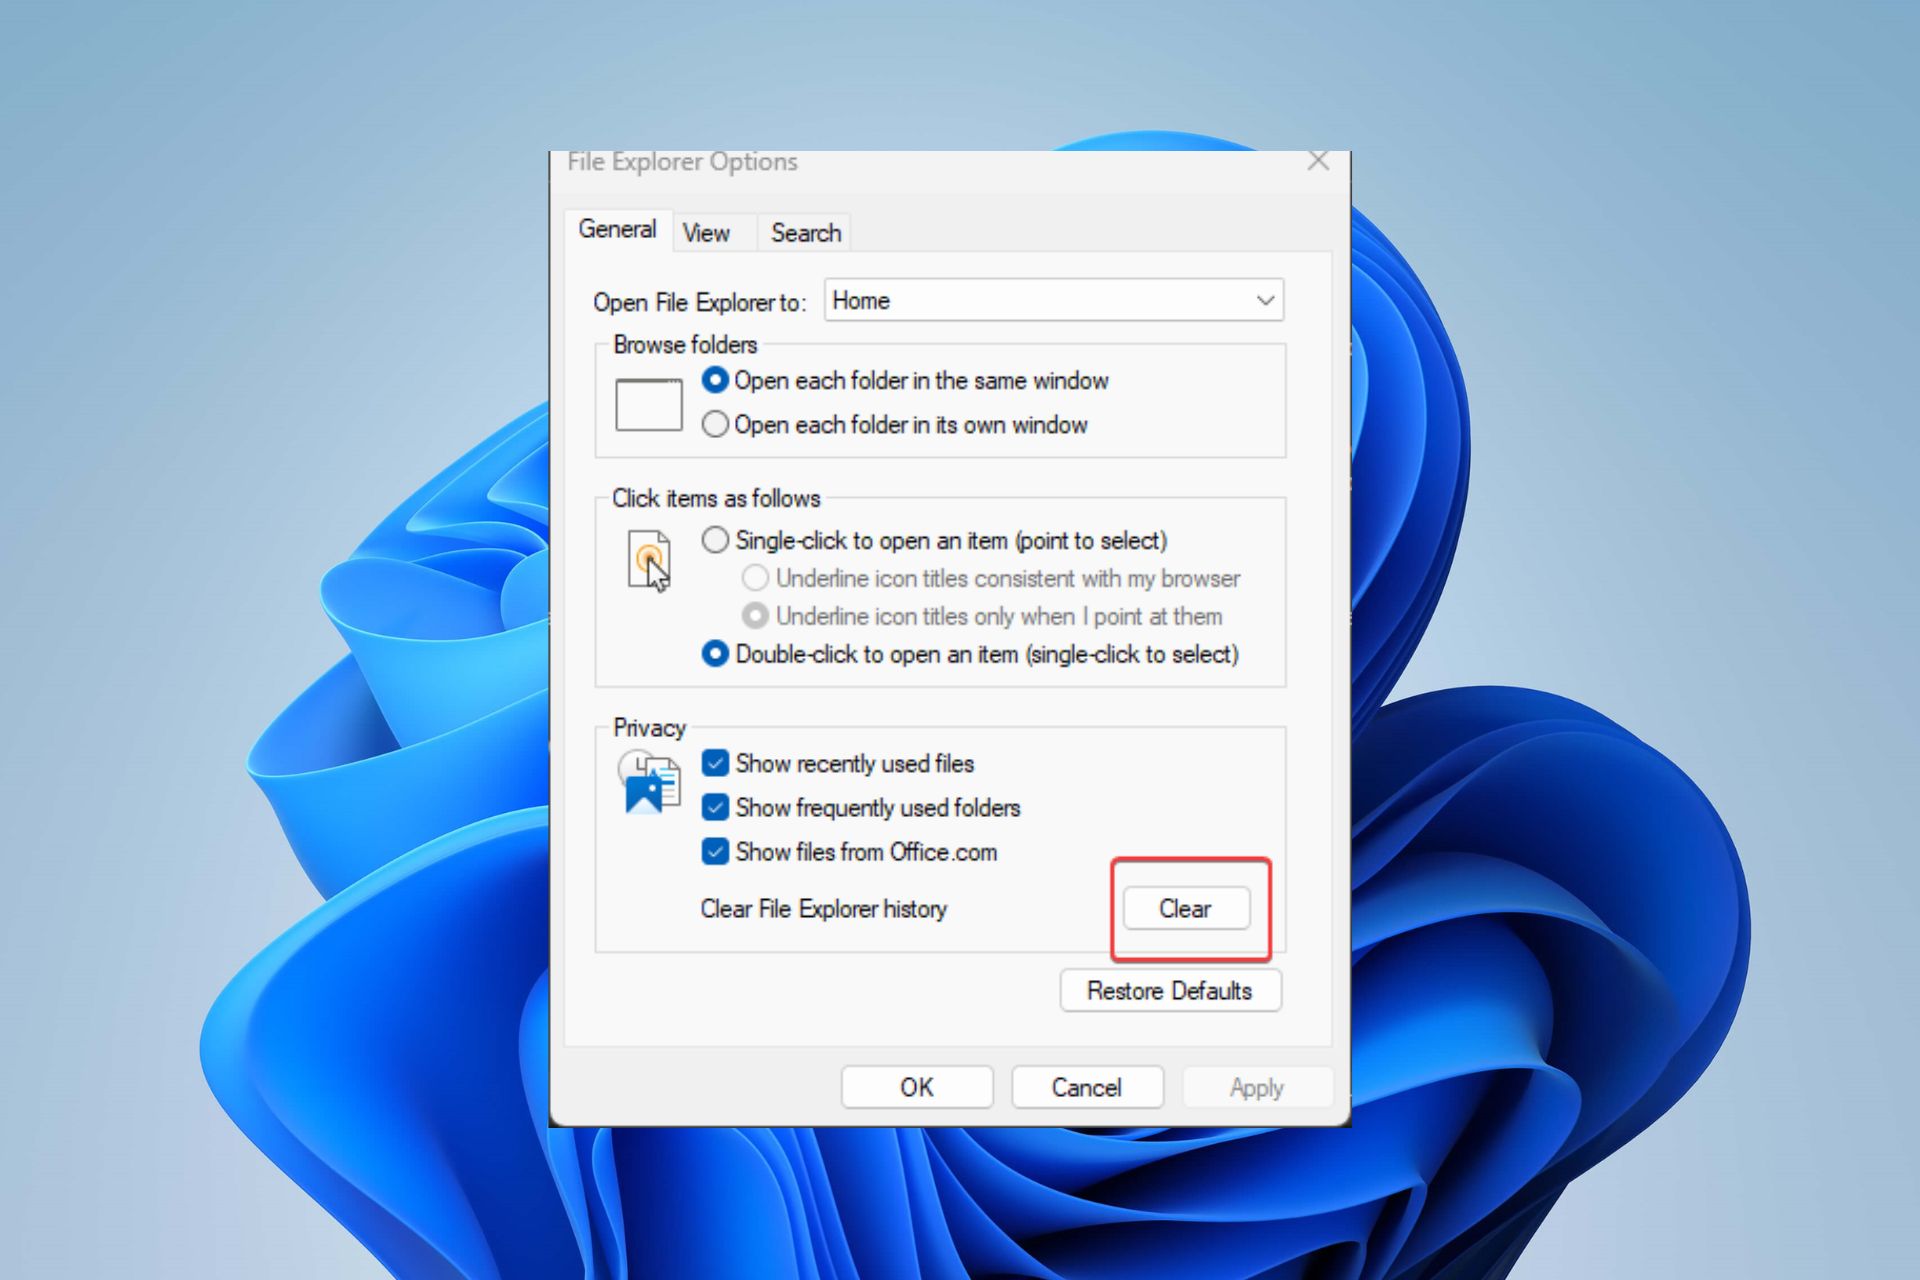Click the Browse folders group heading

(x=685, y=345)
